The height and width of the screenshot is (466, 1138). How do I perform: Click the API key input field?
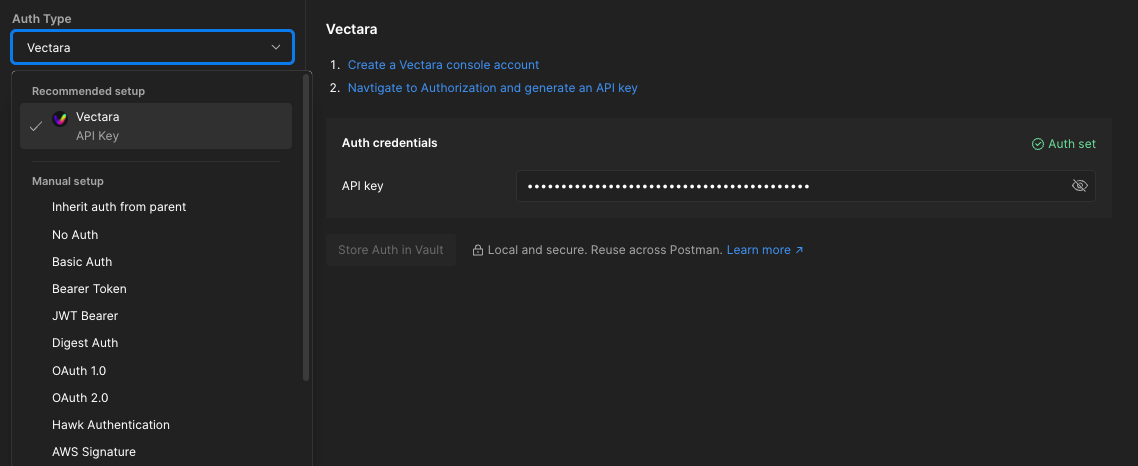click(x=790, y=186)
